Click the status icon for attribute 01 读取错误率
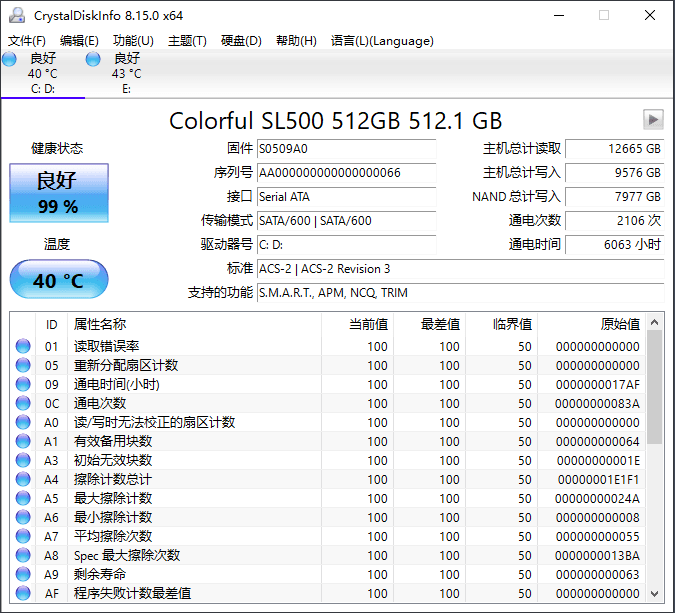675x613 pixels. click(23, 346)
